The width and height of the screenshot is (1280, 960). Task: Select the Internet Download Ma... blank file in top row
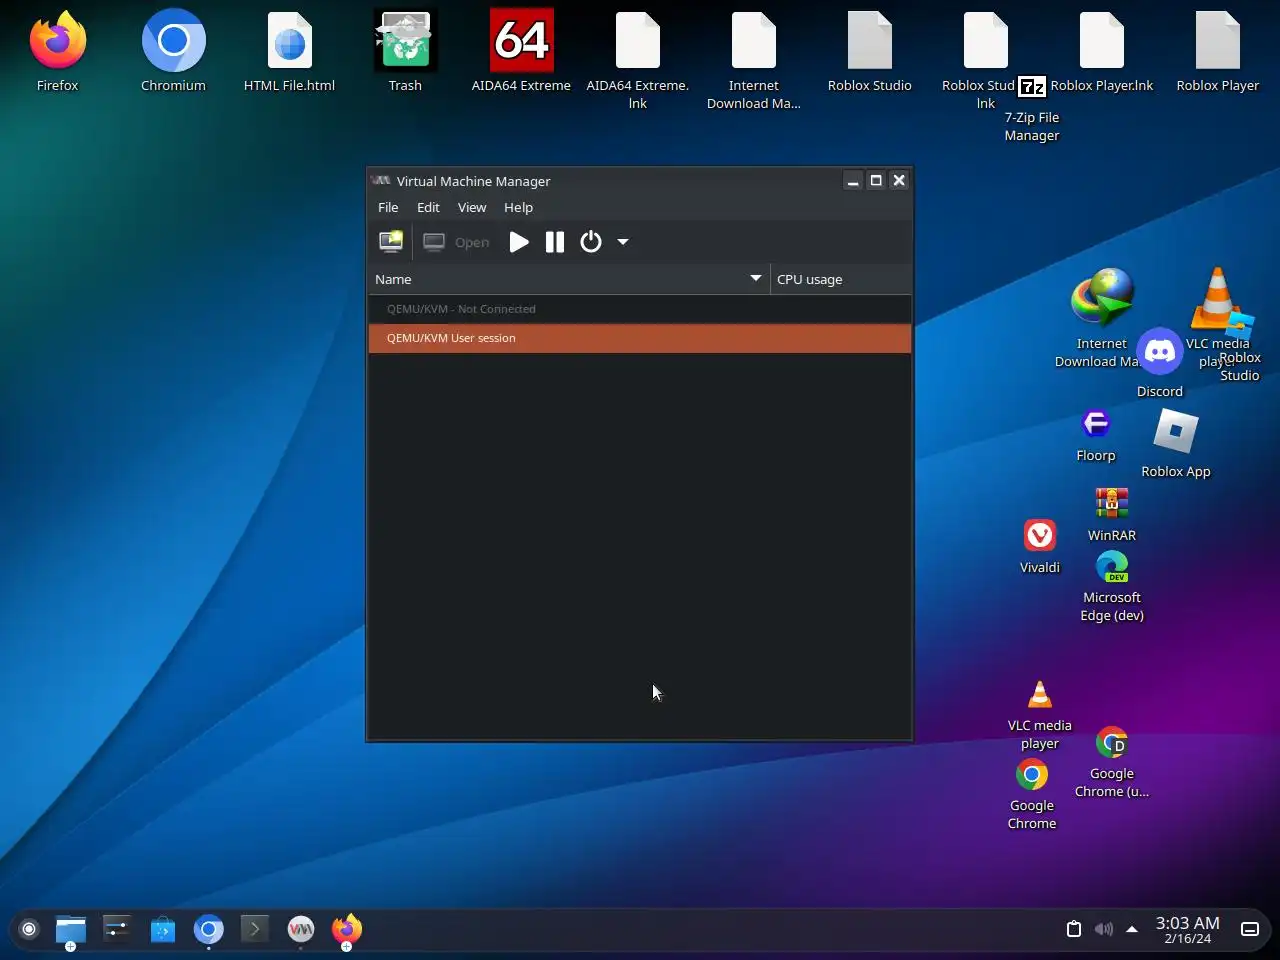tap(754, 41)
